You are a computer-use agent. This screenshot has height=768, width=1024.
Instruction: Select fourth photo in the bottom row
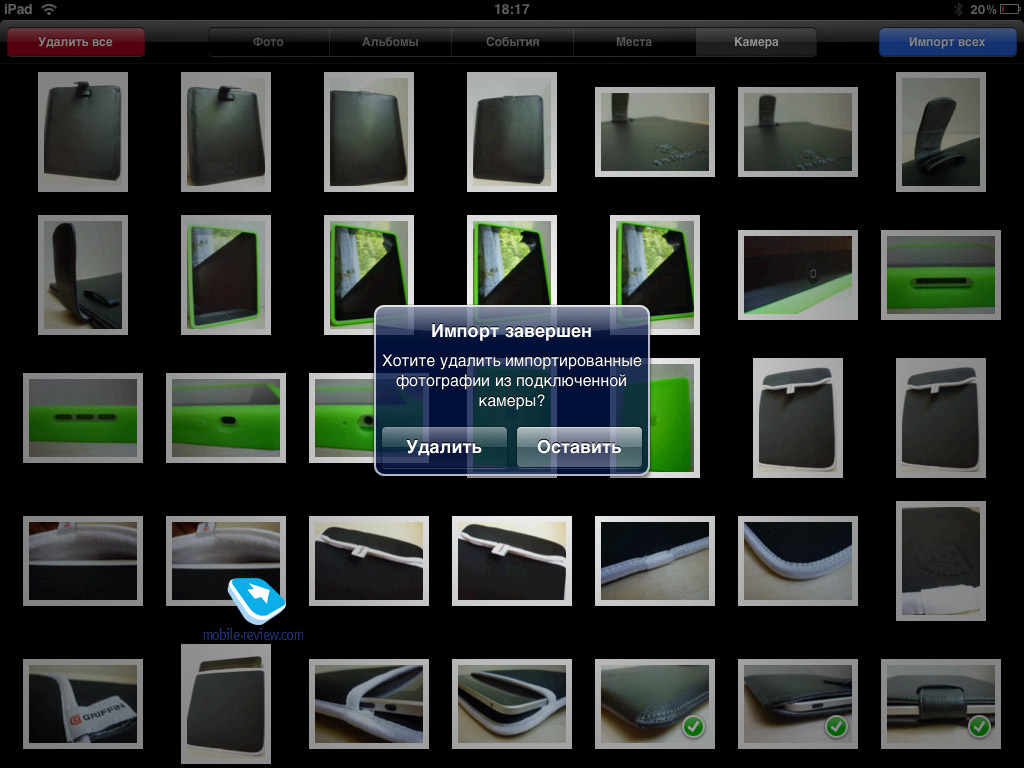coord(512,704)
